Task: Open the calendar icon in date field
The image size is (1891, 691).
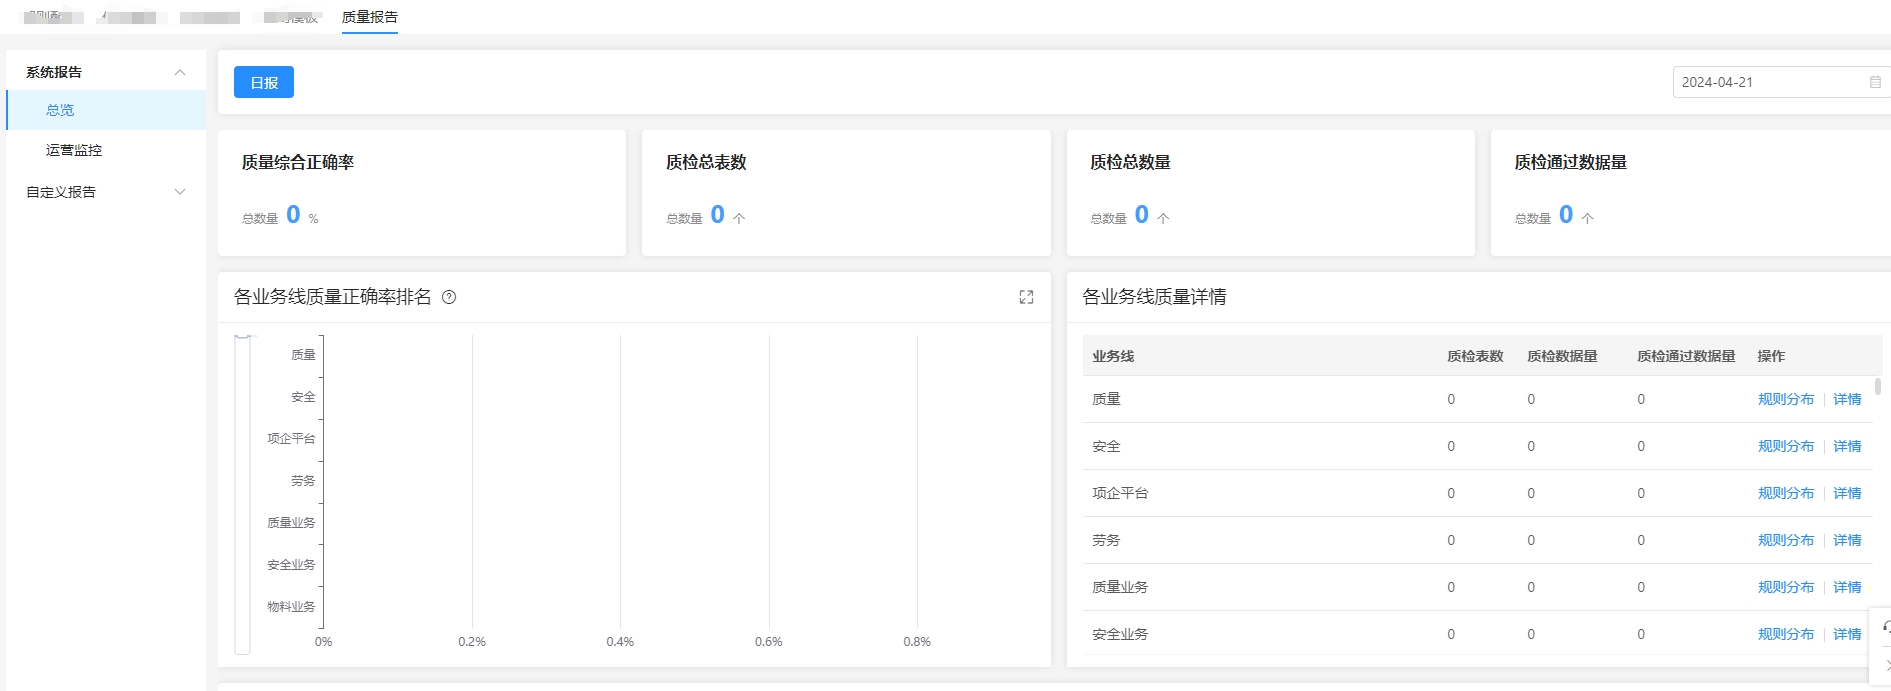Action: (1875, 82)
